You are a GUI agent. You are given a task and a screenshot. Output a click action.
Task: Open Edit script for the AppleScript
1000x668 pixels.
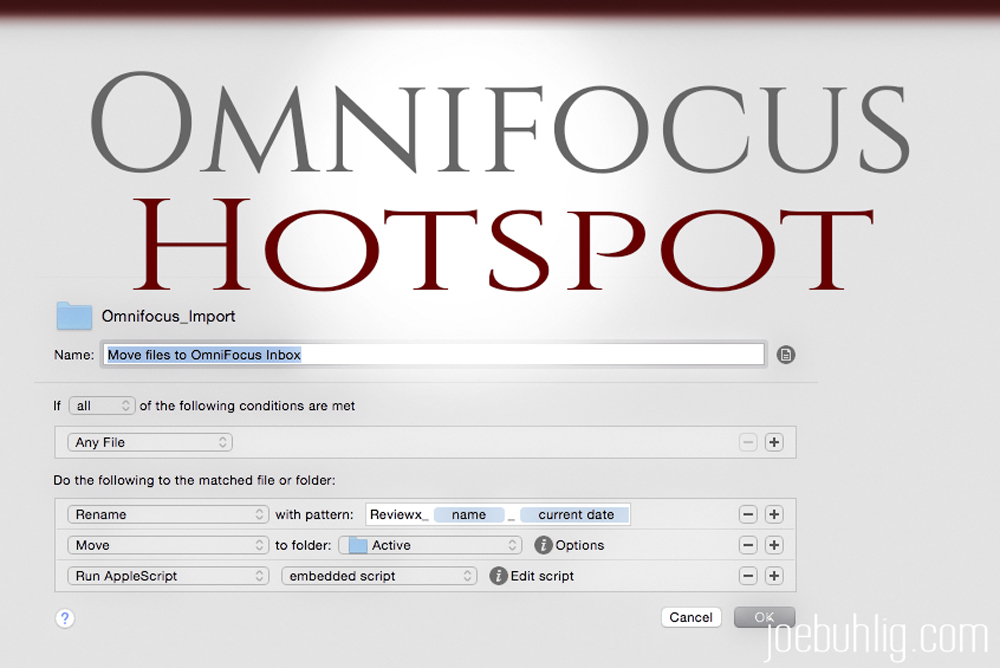[542, 575]
